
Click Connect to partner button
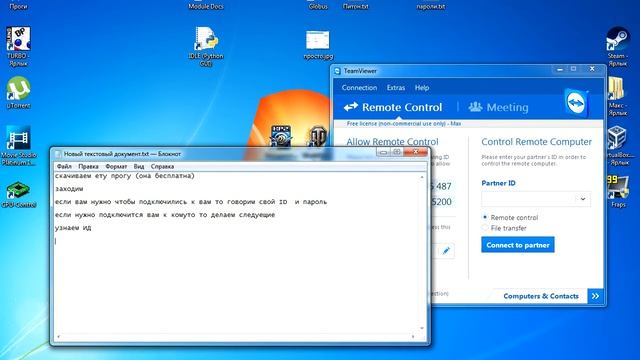click(x=518, y=245)
